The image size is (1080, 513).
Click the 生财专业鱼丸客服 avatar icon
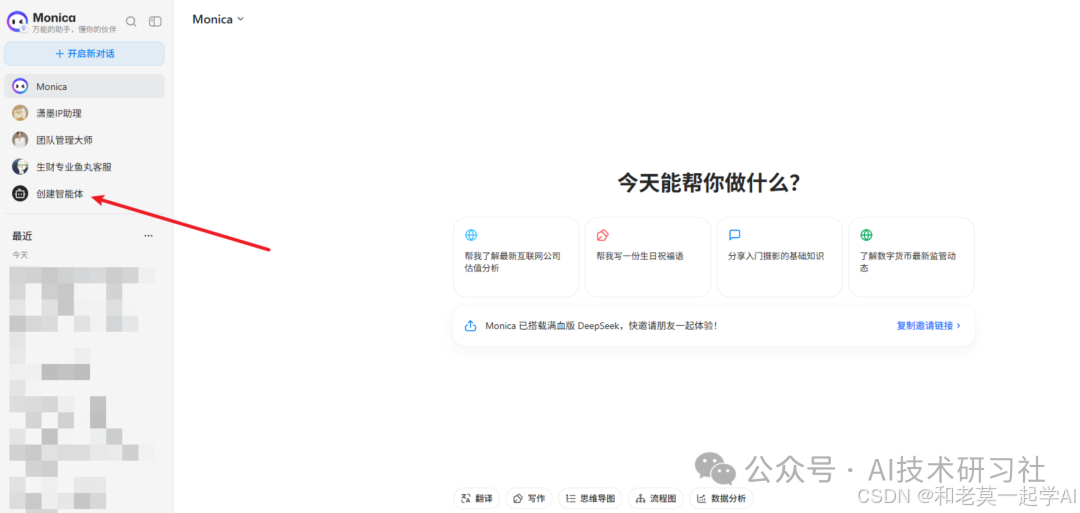[x=20, y=167]
